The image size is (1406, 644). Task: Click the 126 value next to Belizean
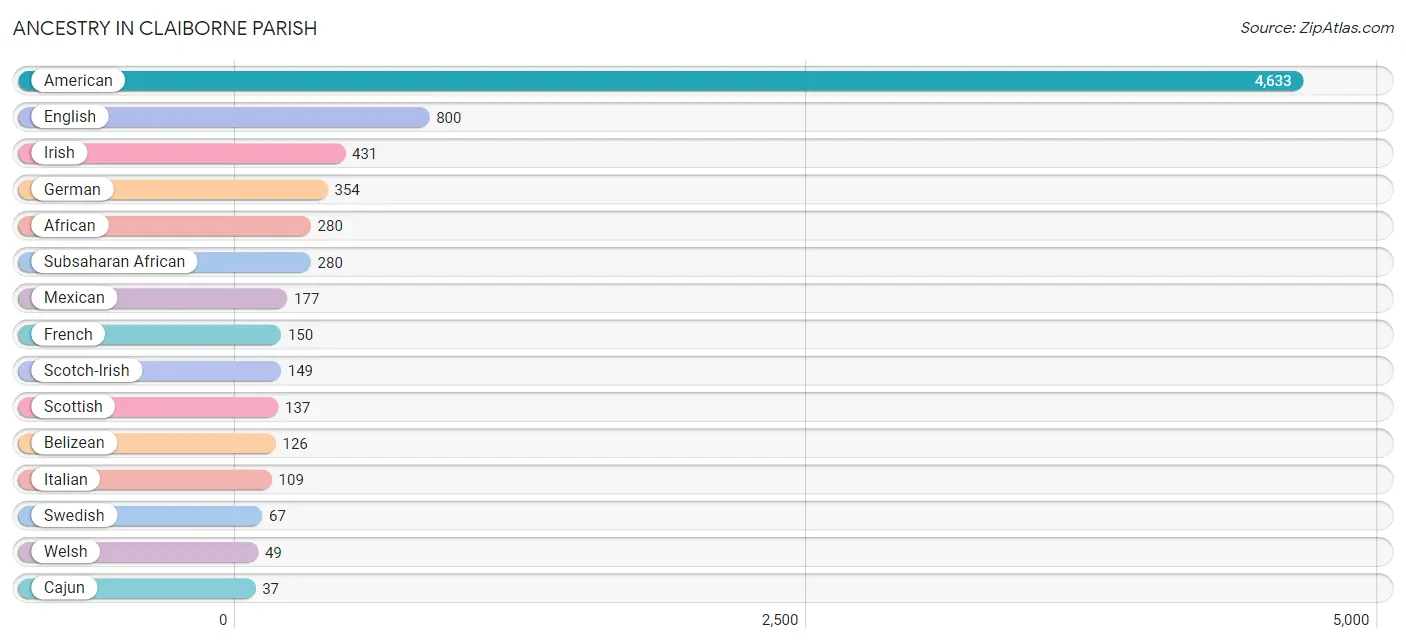pyautogui.click(x=295, y=444)
